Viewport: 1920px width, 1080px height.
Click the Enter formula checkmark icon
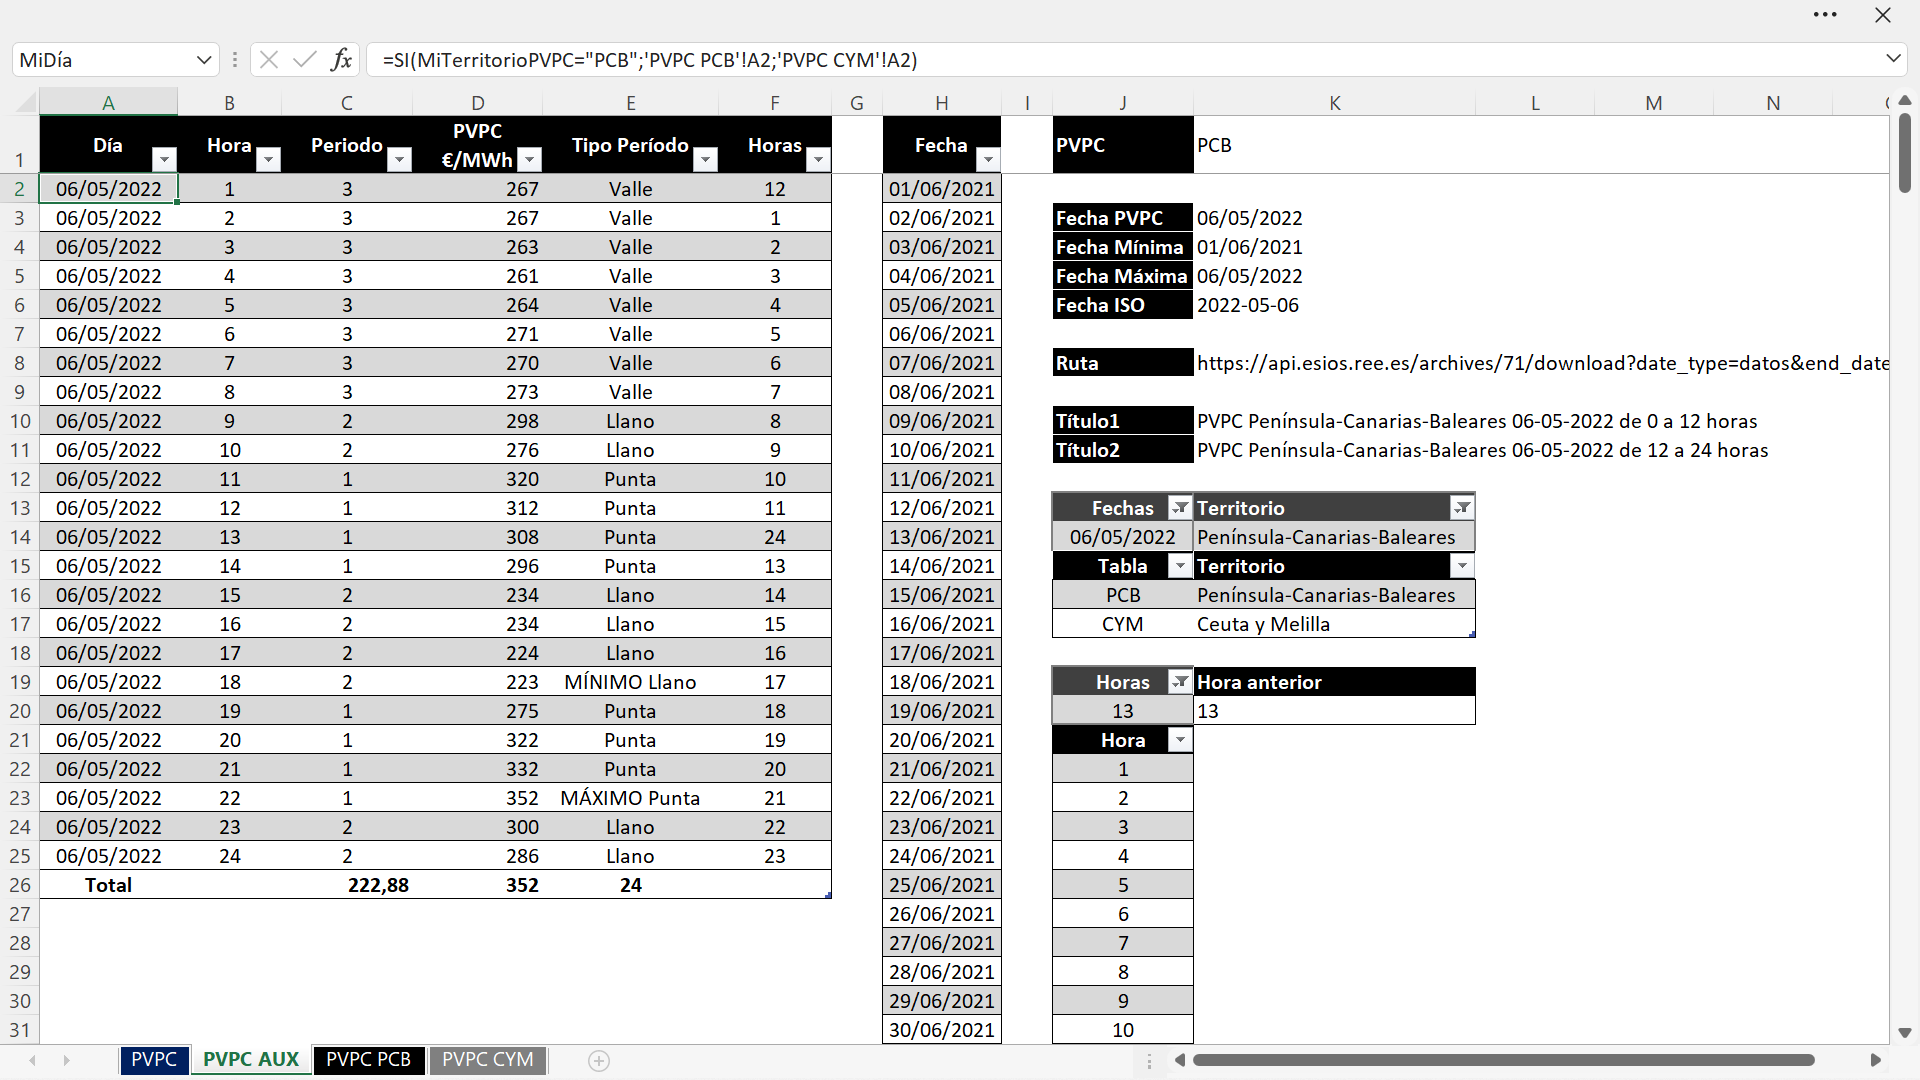305,60
